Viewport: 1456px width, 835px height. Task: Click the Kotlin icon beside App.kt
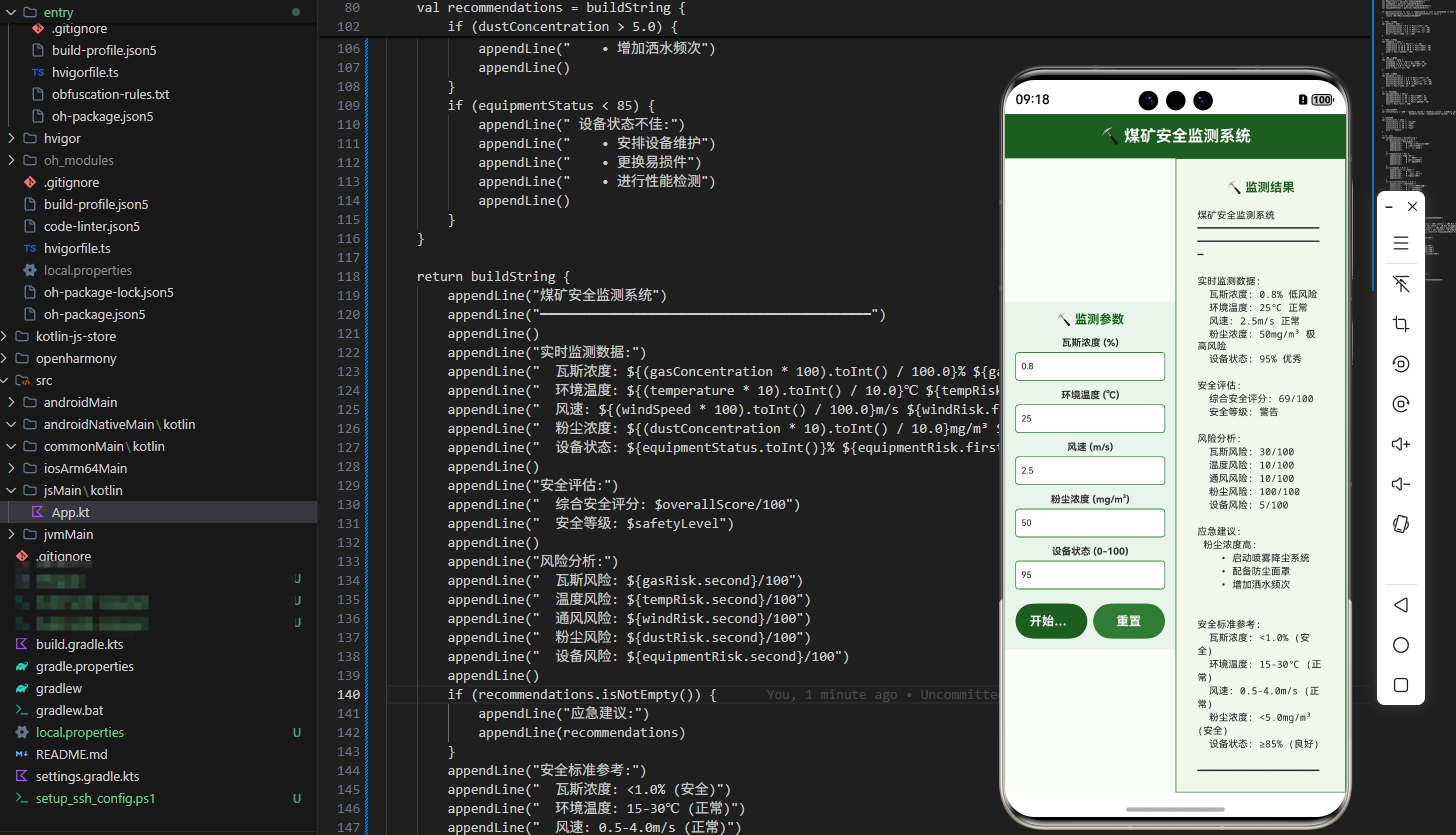[37, 512]
